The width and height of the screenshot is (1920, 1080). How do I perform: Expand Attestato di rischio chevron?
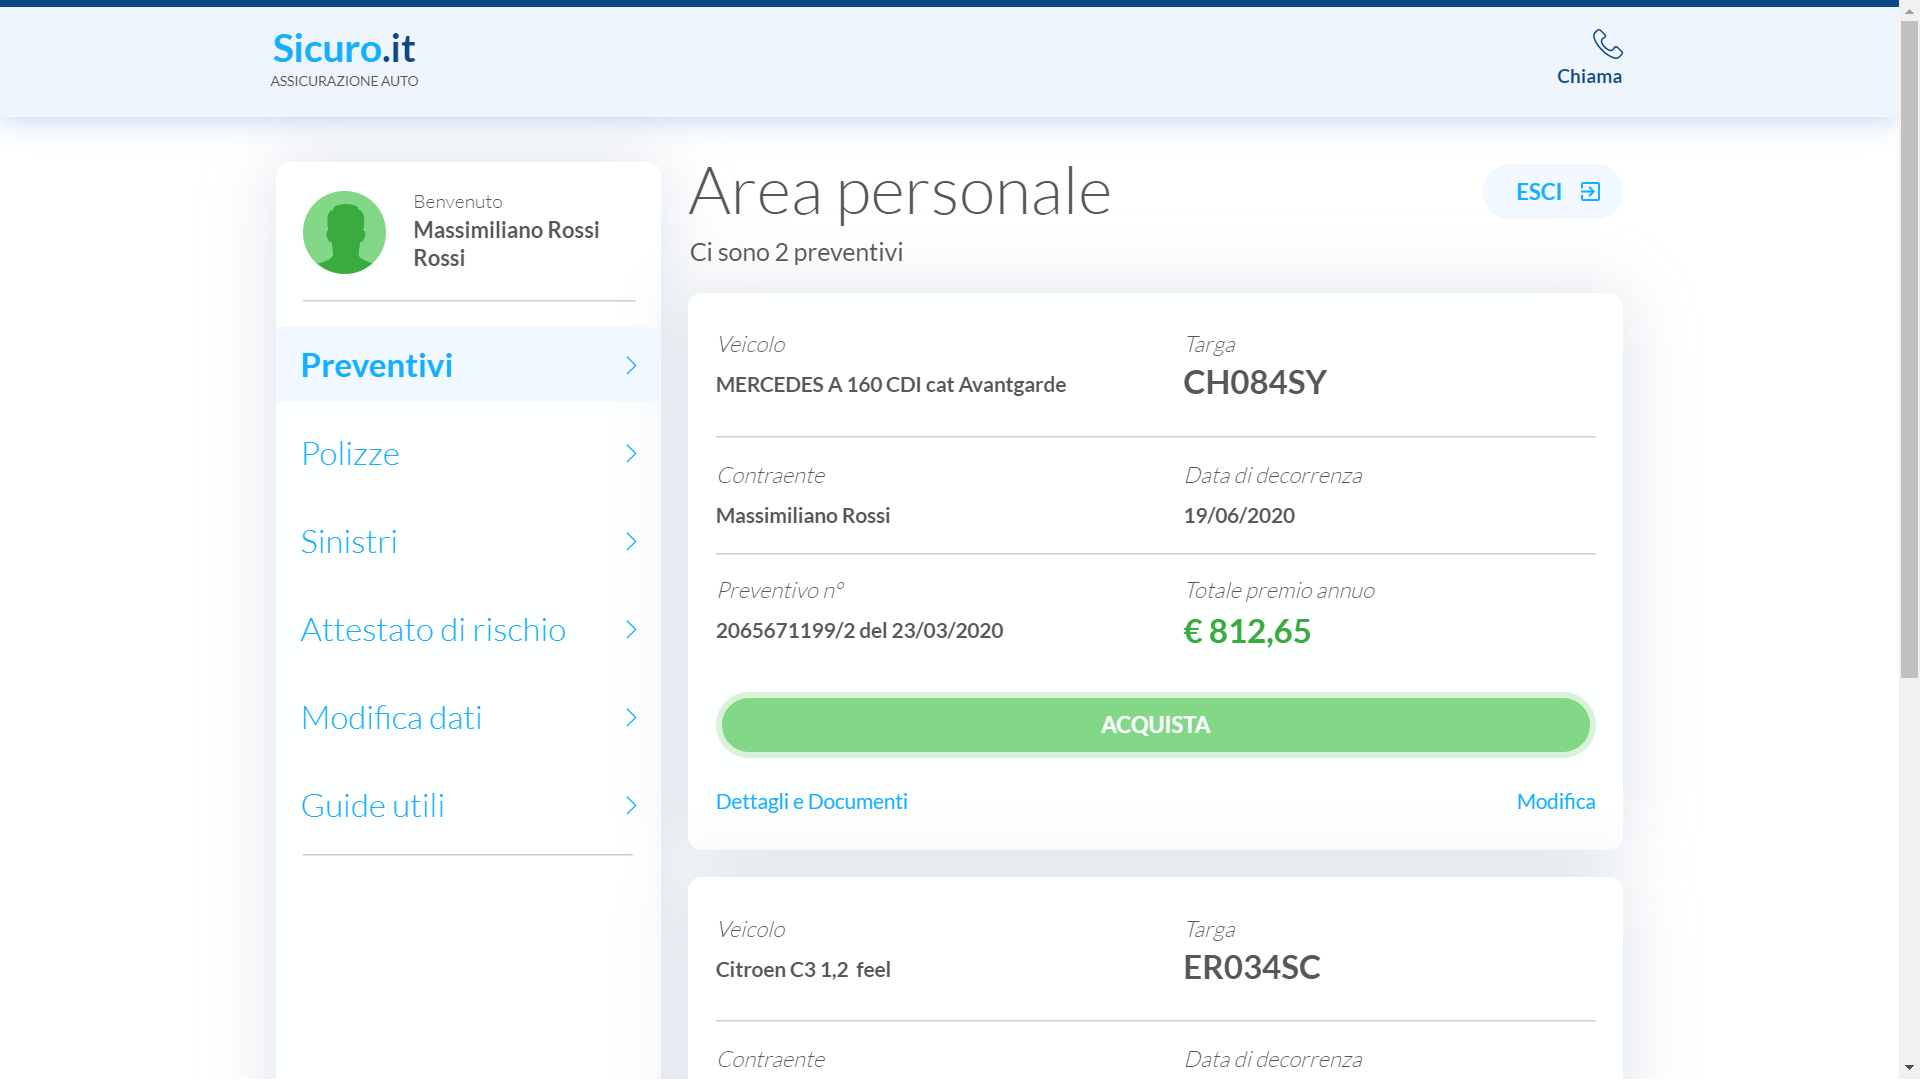tap(631, 630)
